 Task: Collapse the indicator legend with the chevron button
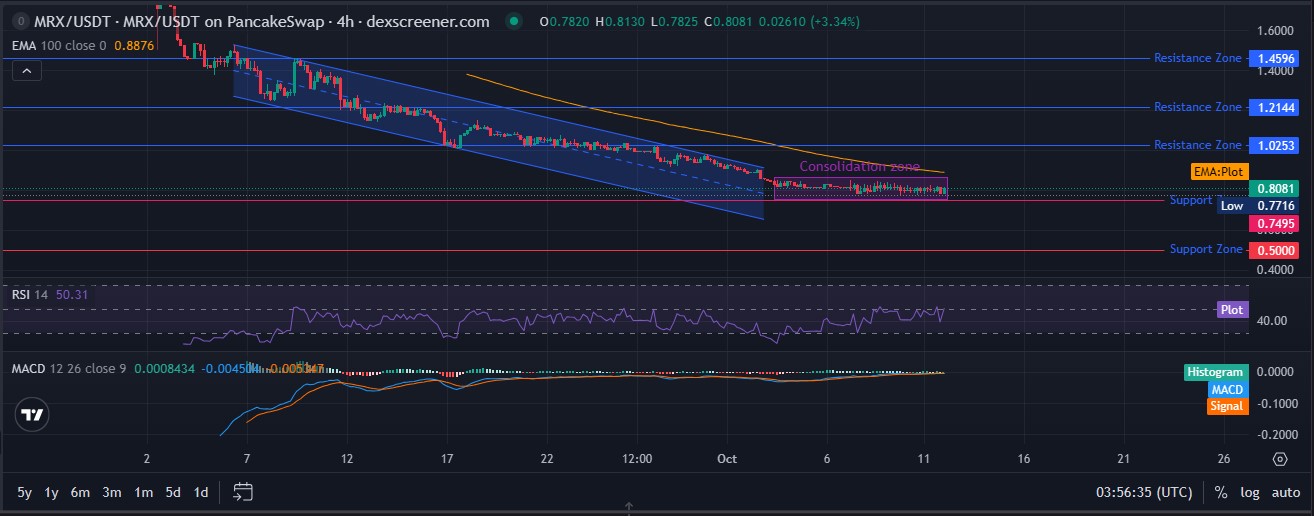27,70
